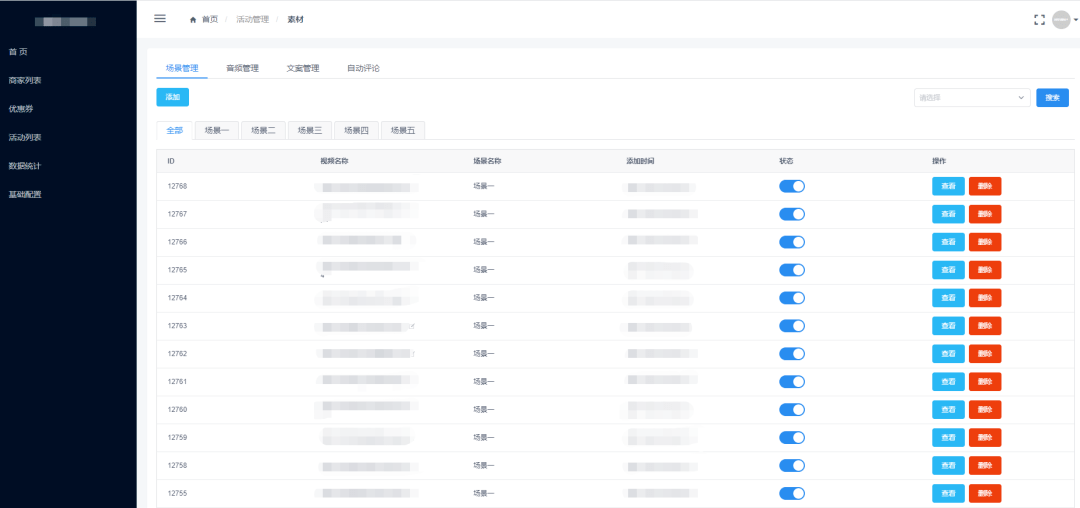Click the blue 搜索 button
Image resolution: width=1080 pixels, height=508 pixels.
(1052, 98)
